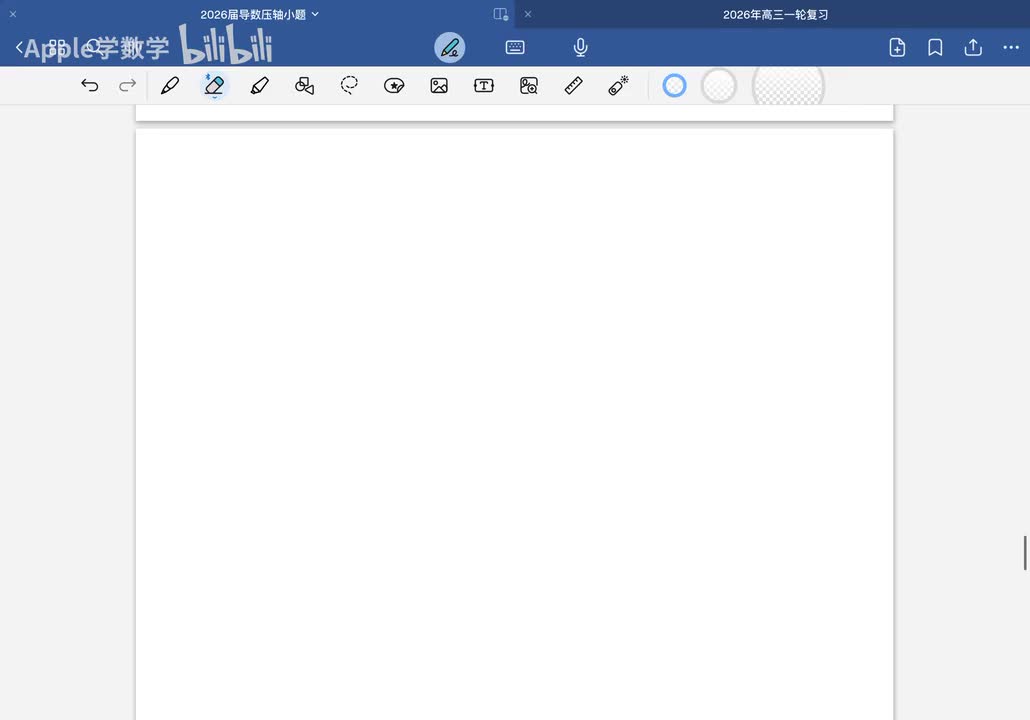This screenshot has height=720, width=1030.
Task: Add a new page
Action: click(x=897, y=47)
